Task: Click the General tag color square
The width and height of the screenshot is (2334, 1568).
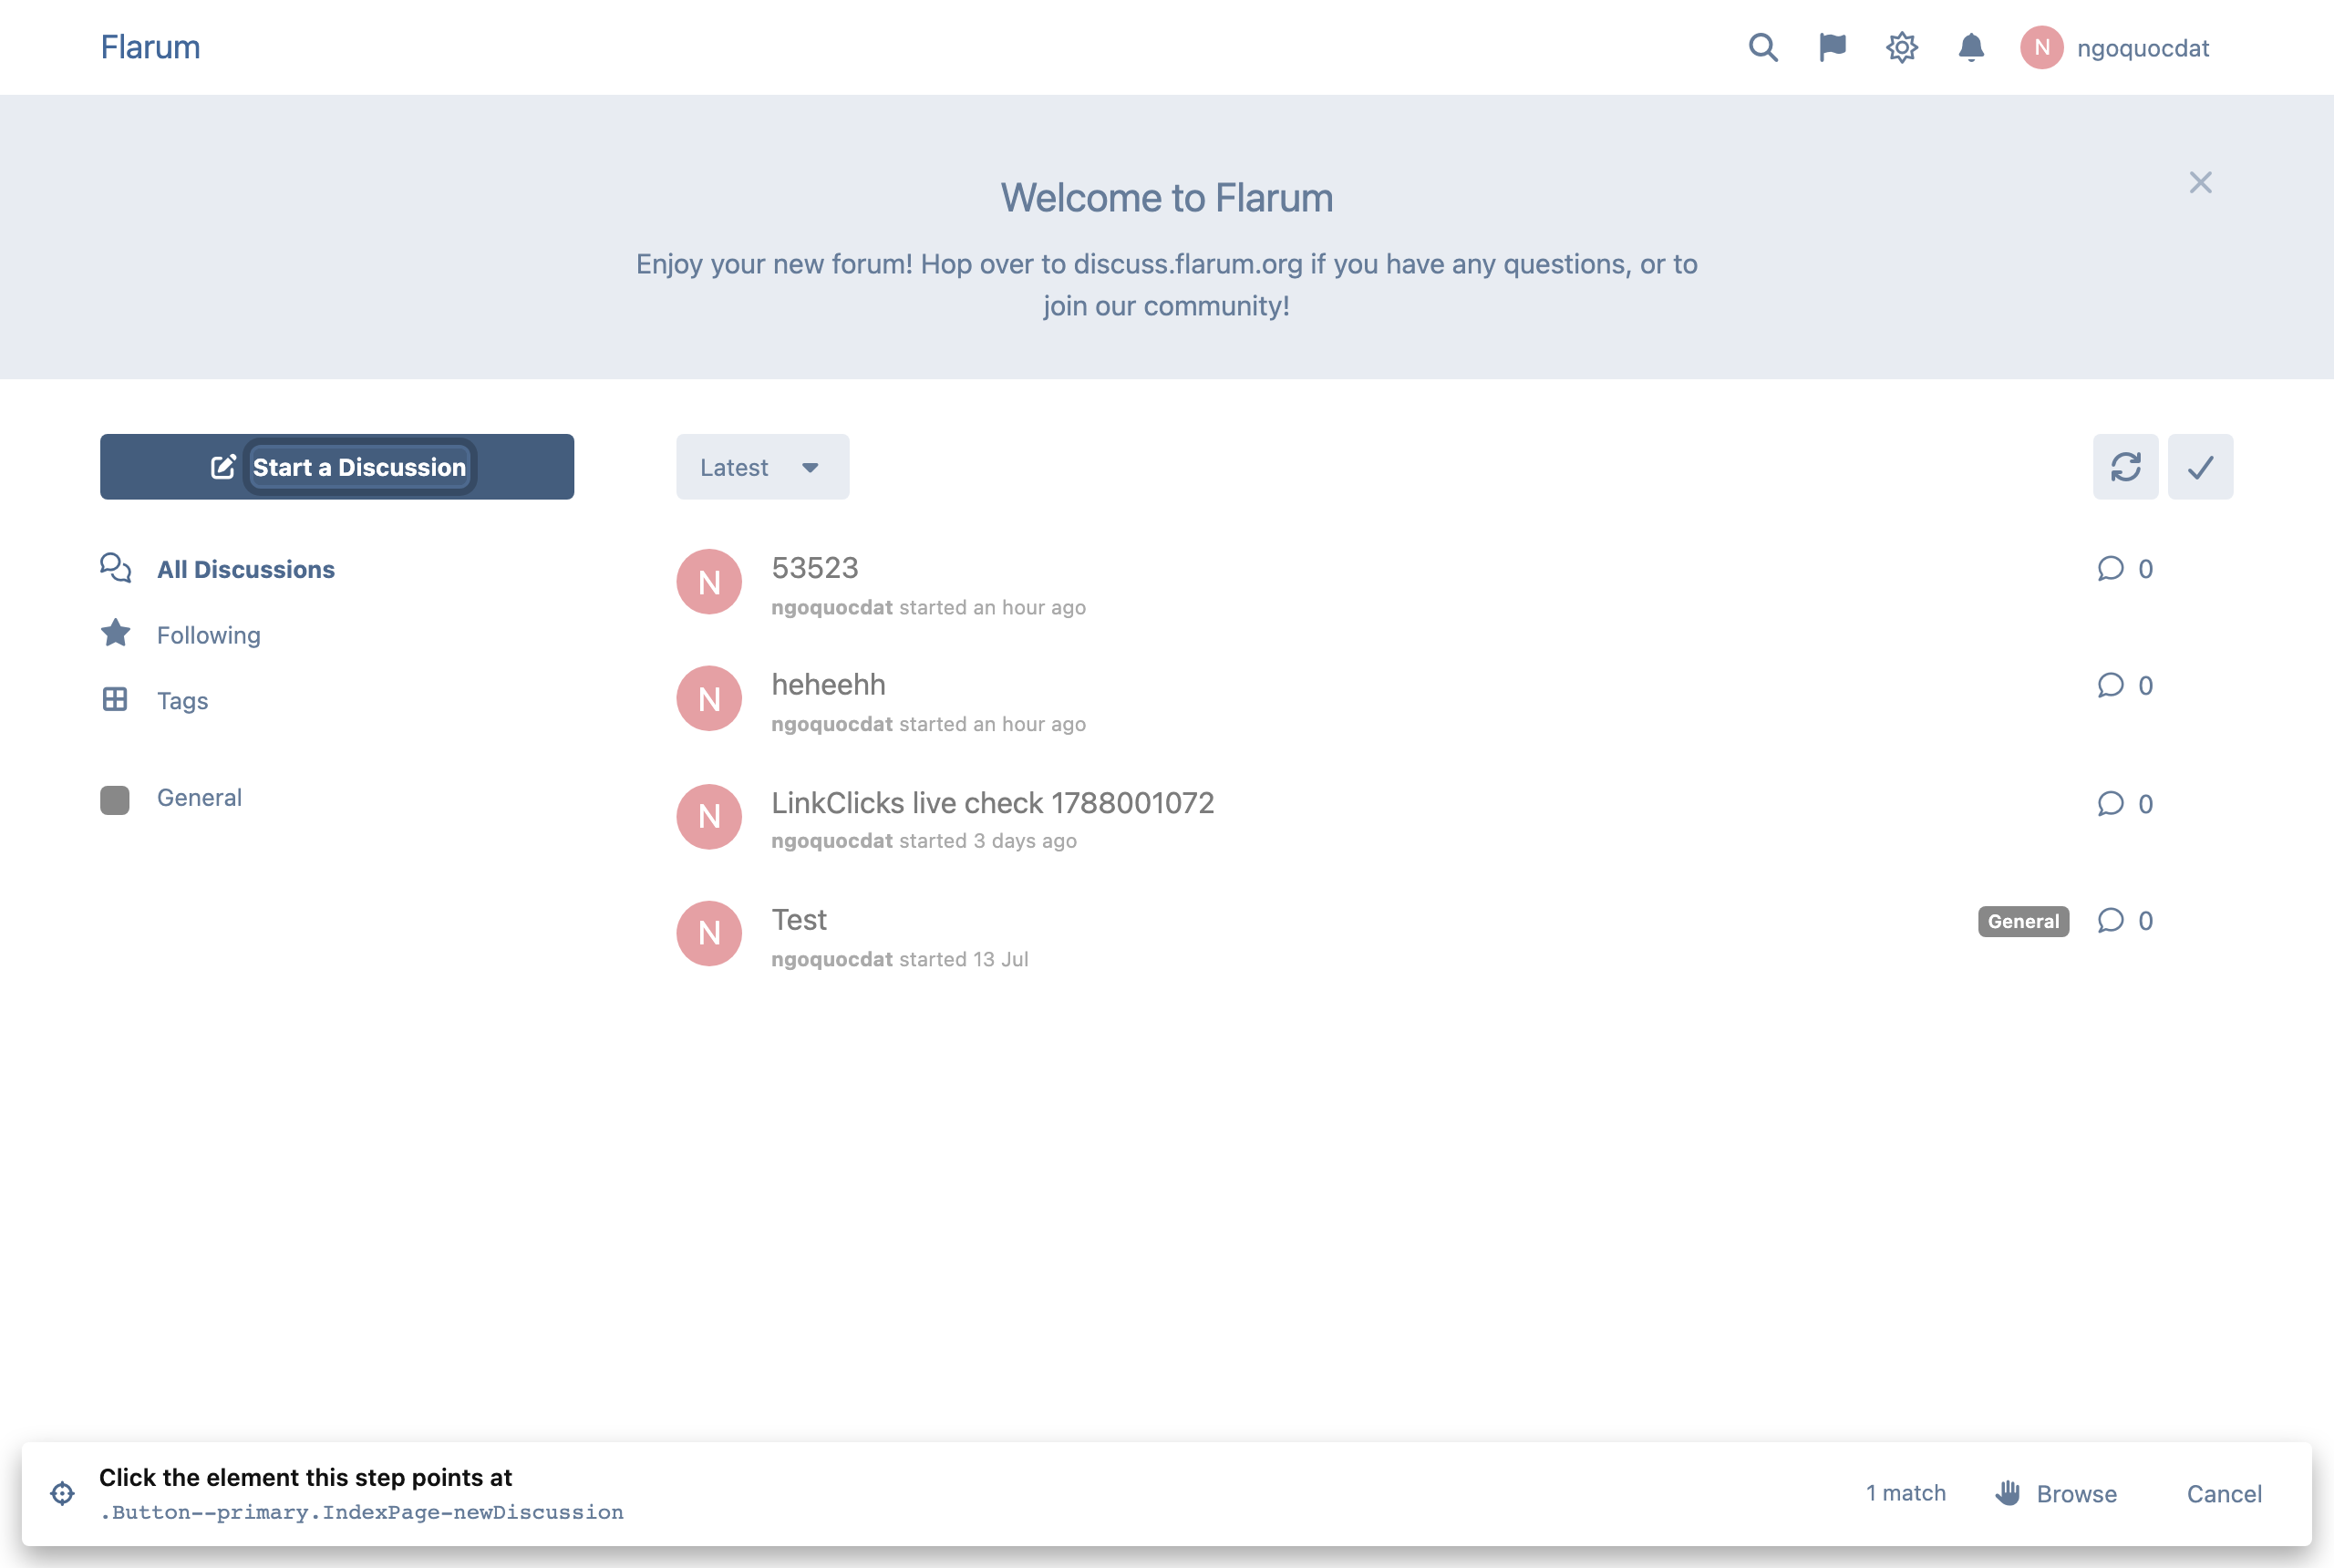Action: click(115, 799)
